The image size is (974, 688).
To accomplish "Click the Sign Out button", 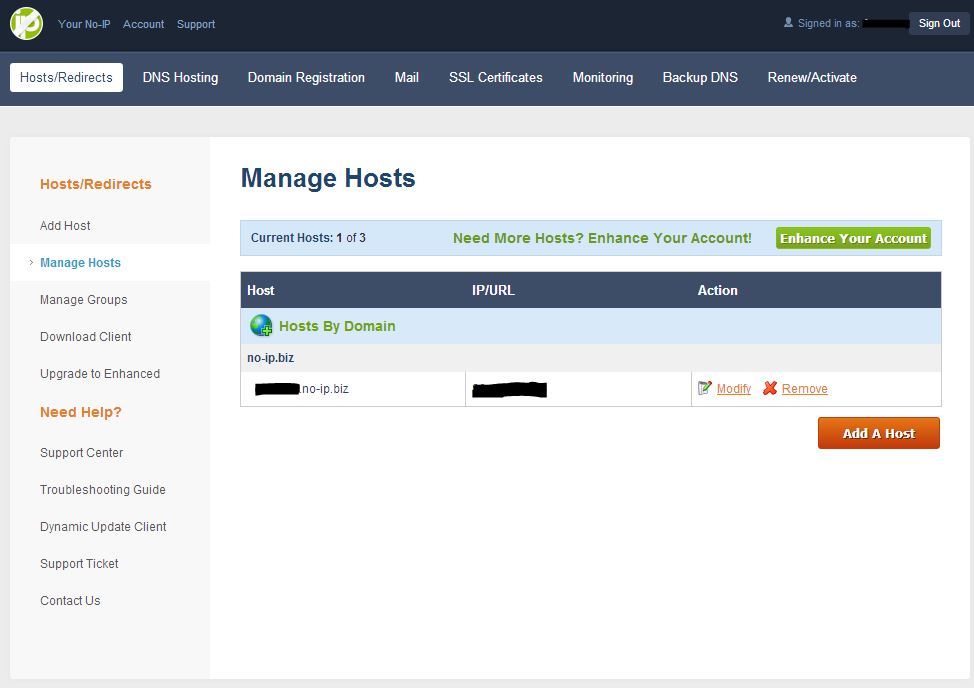I will (939, 24).
